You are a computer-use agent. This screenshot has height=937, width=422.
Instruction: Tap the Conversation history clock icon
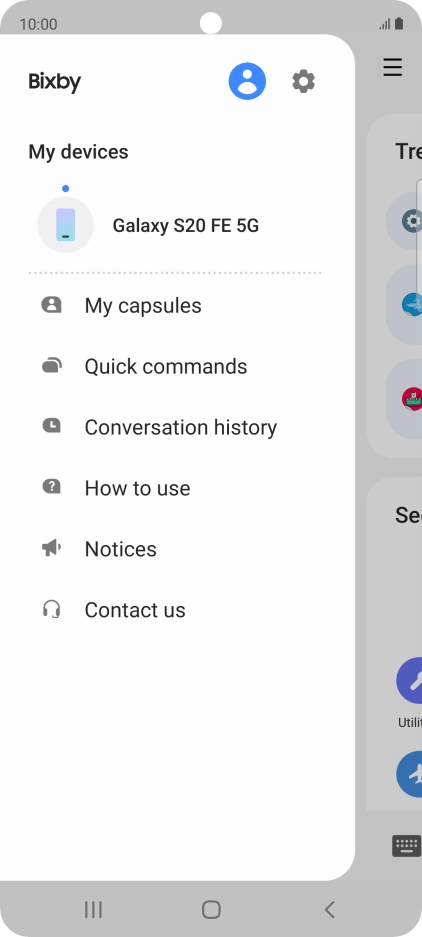[51, 427]
